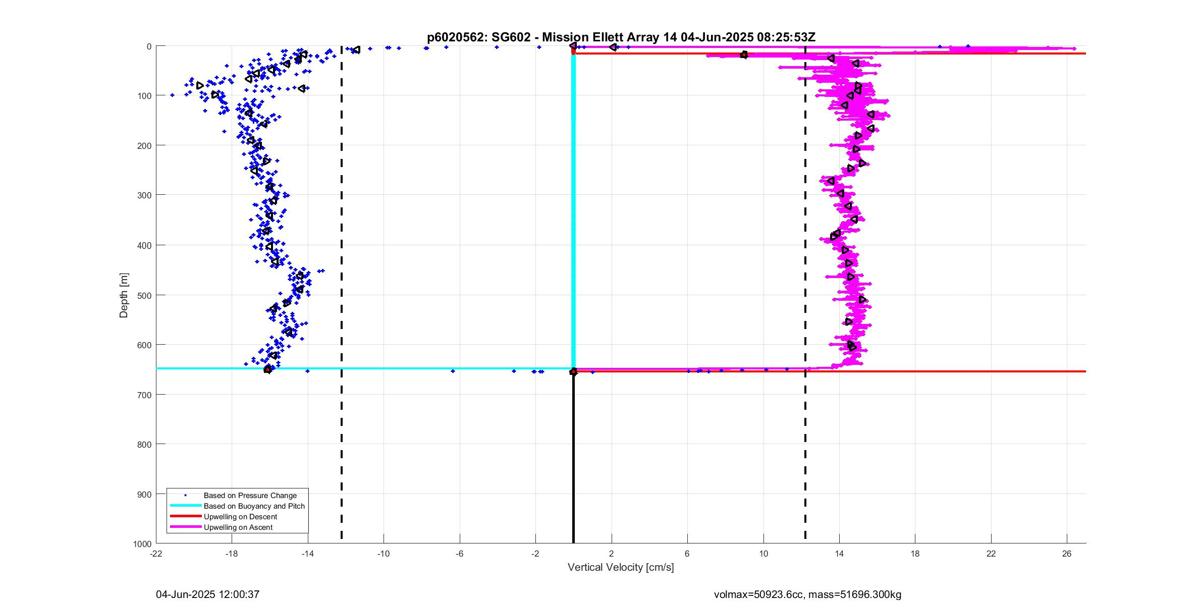
Task: Select the 'Vertical Velocity [cm/s]' x-axis label
Action: [621, 567]
